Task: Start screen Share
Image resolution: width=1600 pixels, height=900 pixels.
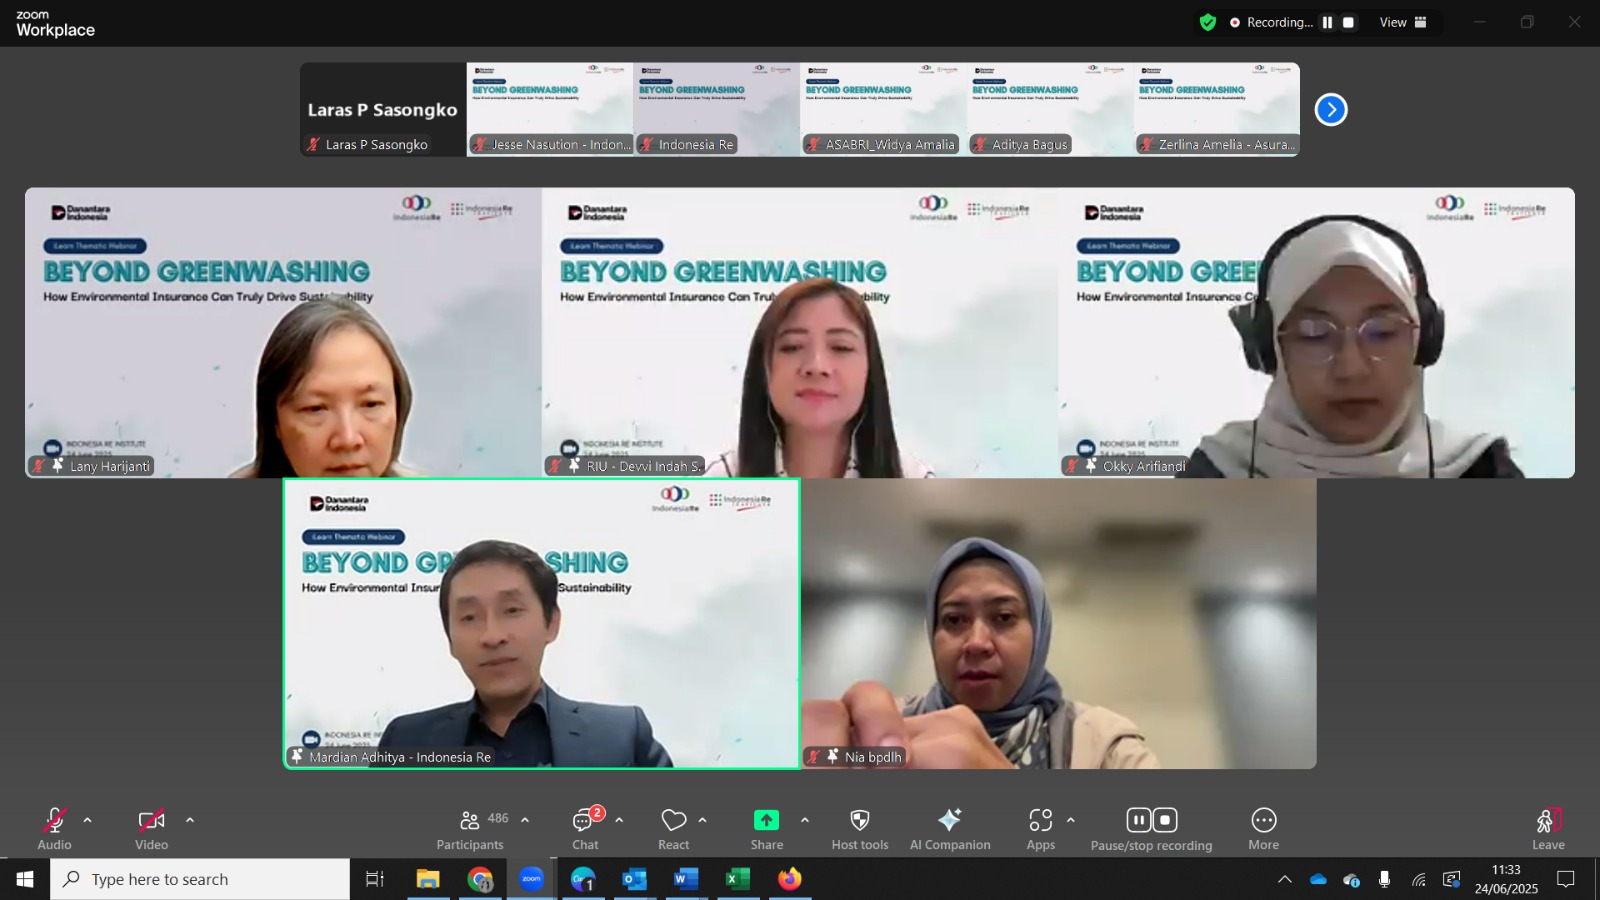Action: [x=767, y=829]
